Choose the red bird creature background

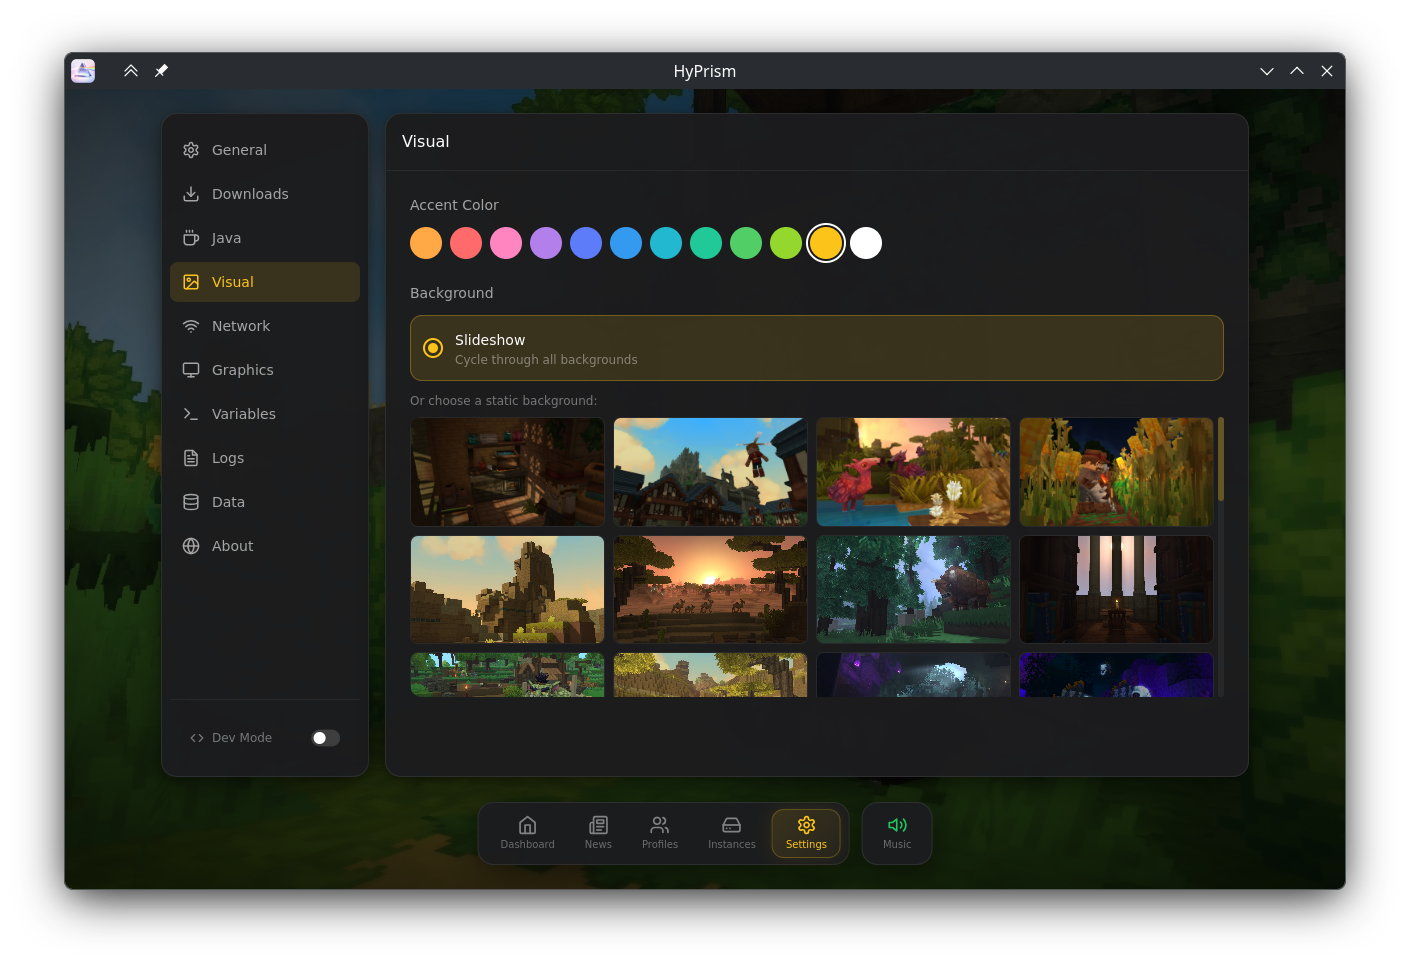pyautogui.click(x=913, y=472)
